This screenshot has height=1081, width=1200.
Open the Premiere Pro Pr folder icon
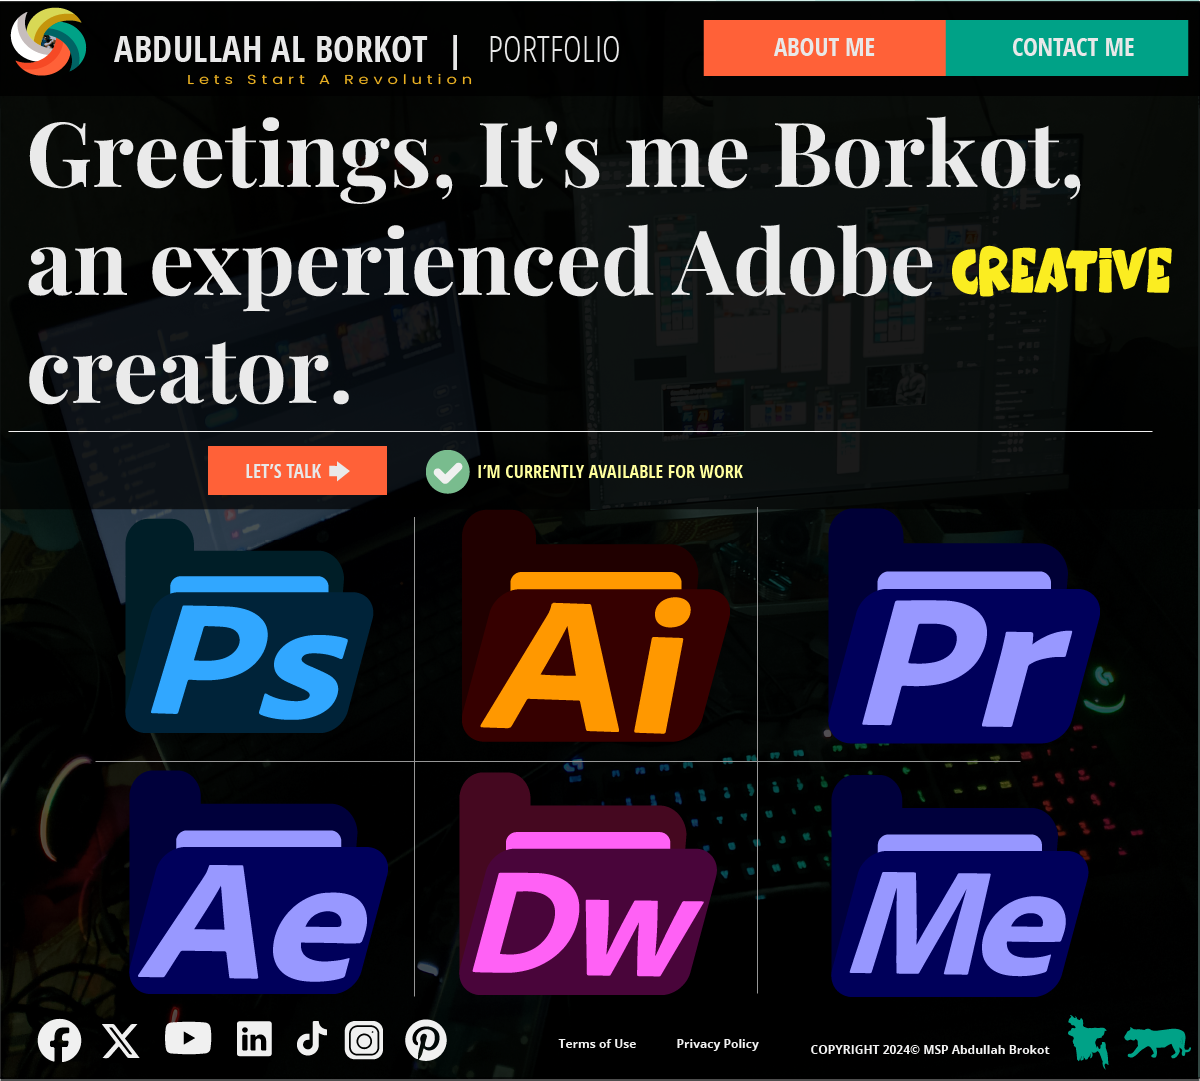963,627
